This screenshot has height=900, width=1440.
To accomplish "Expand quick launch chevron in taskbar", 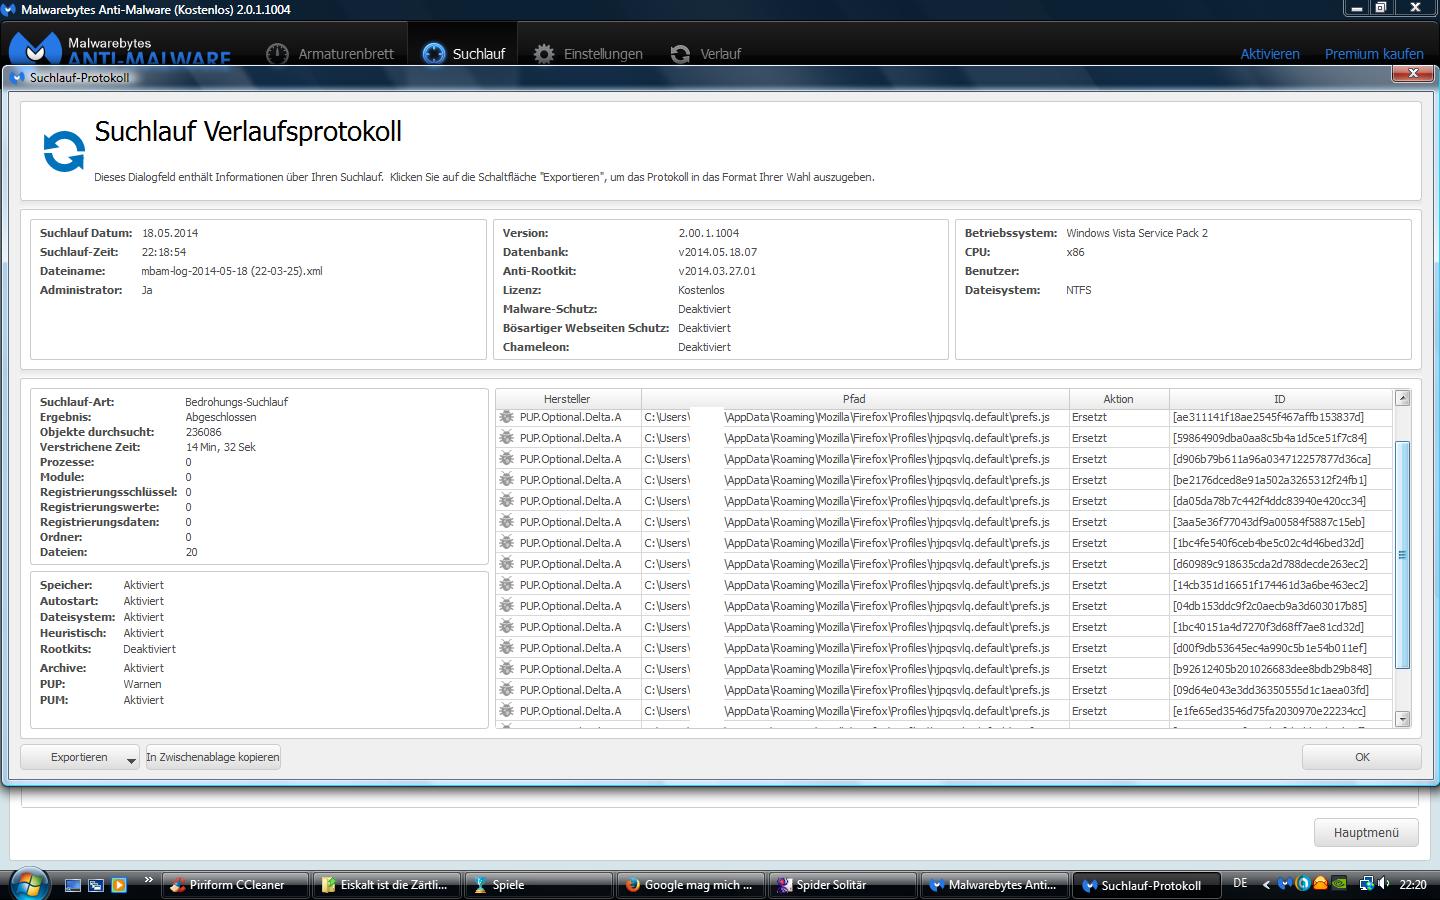I will (x=149, y=880).
